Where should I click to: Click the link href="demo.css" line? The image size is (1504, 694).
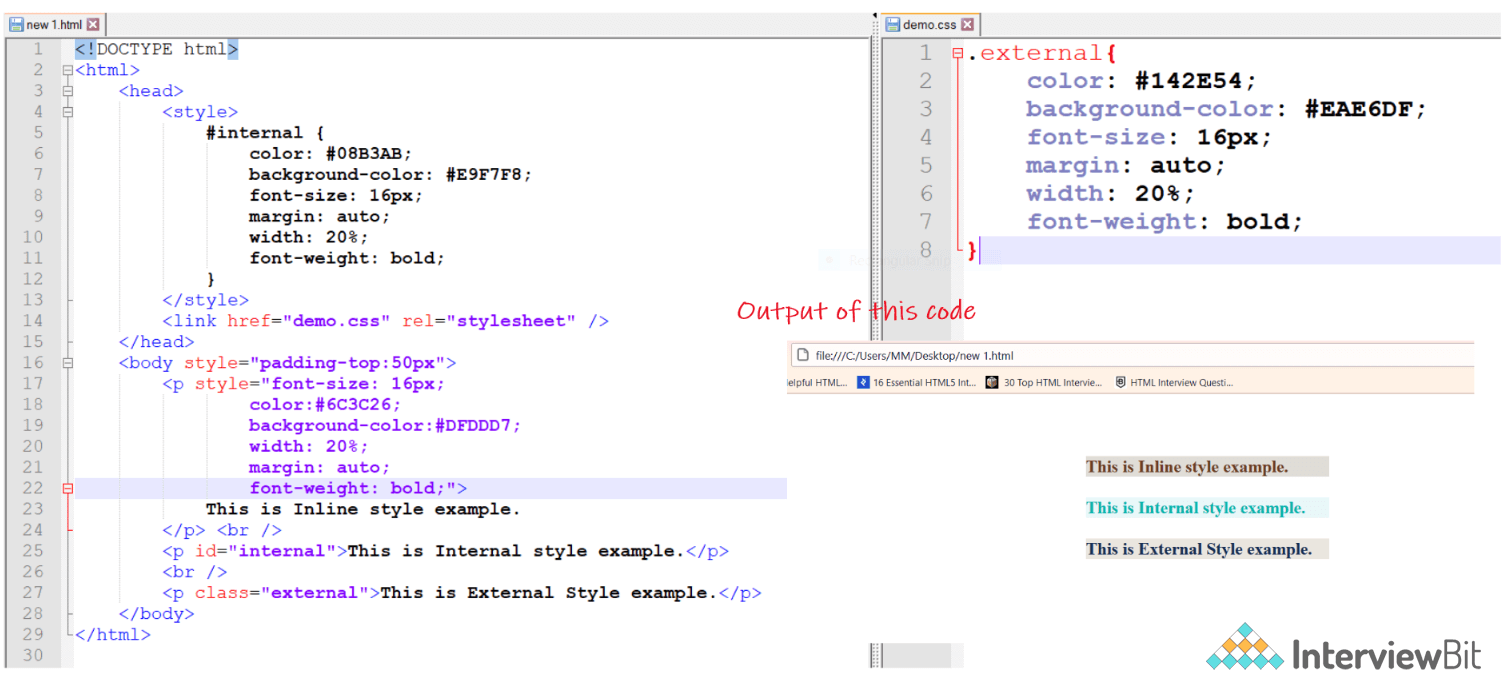(x=386, y=321)
